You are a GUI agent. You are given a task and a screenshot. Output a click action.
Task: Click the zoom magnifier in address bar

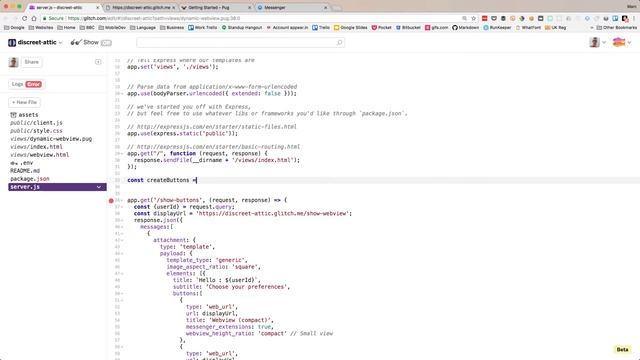(464, 18)
